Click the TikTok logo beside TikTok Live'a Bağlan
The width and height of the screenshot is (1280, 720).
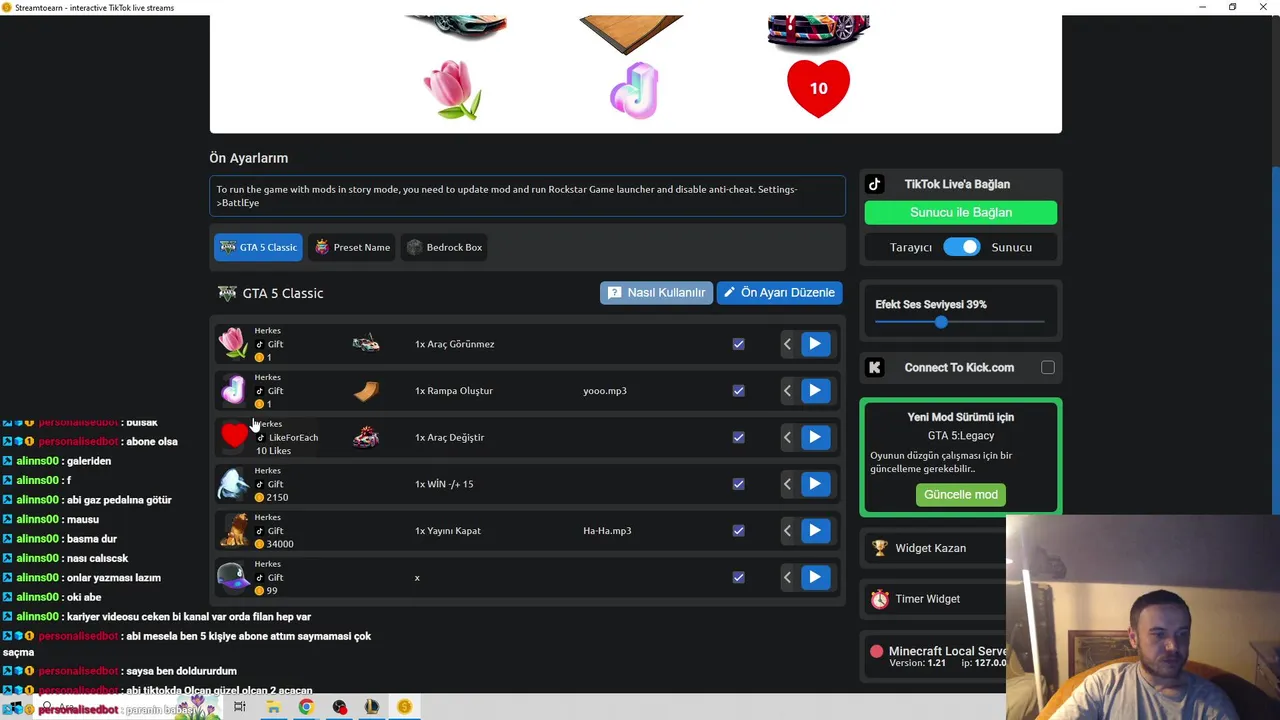(x=875, y=184)
